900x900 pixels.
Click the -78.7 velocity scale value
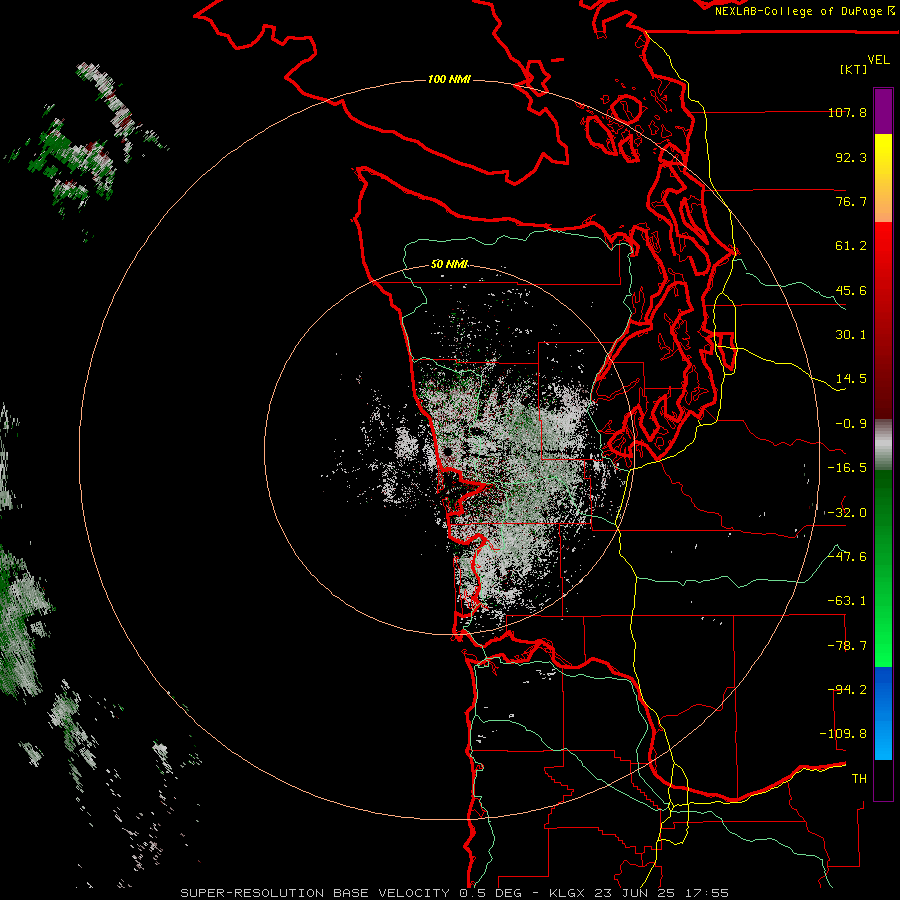click(x=847, y=646)
